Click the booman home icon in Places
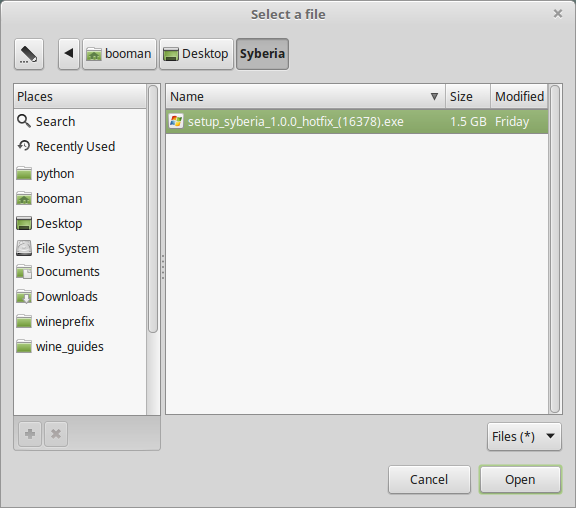 coord(24,198)
